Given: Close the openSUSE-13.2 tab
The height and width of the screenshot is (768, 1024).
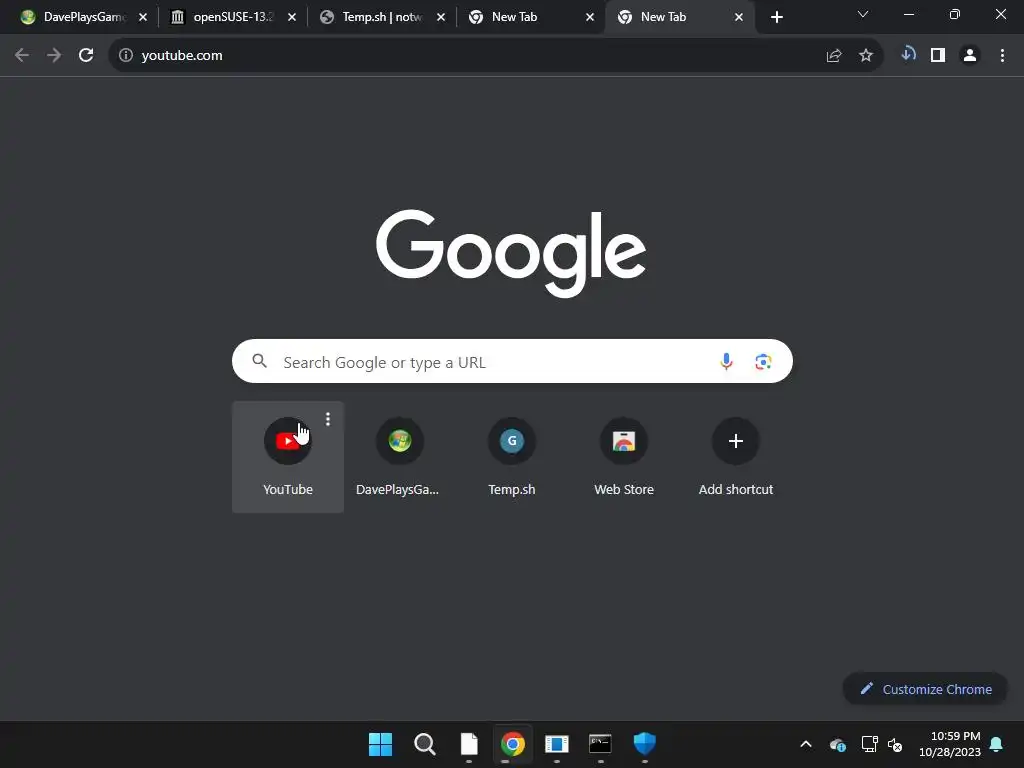Looking at the screenshot, I should pyautogui.click(x=292, y=17).
